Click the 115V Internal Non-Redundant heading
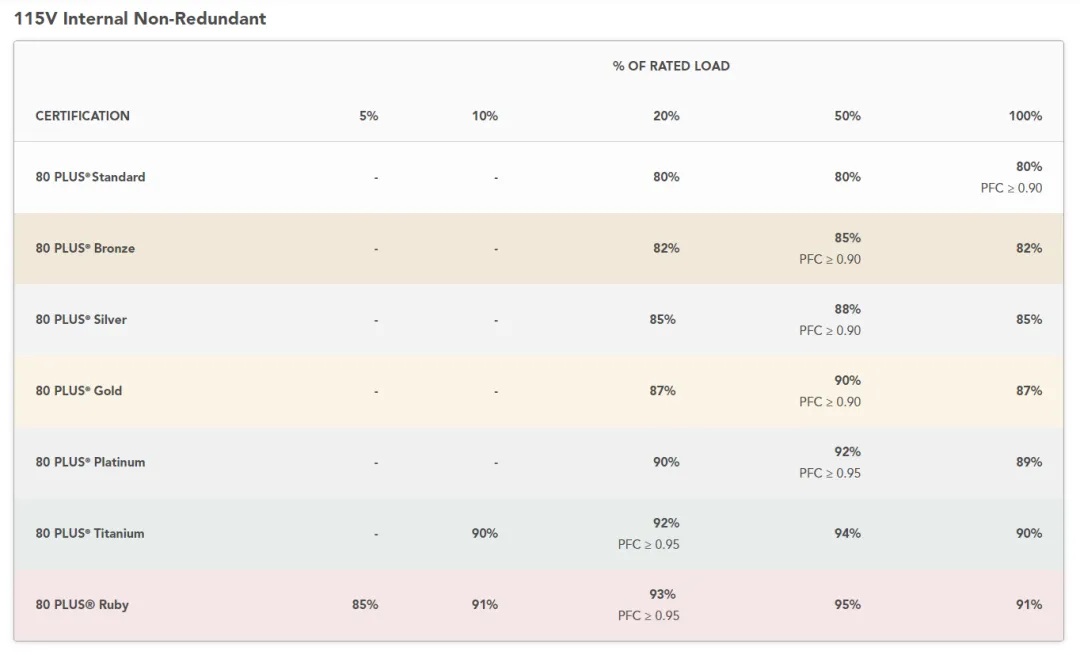Image resolution: width=1080 pixels, height=655 pixels. (140, 19)
